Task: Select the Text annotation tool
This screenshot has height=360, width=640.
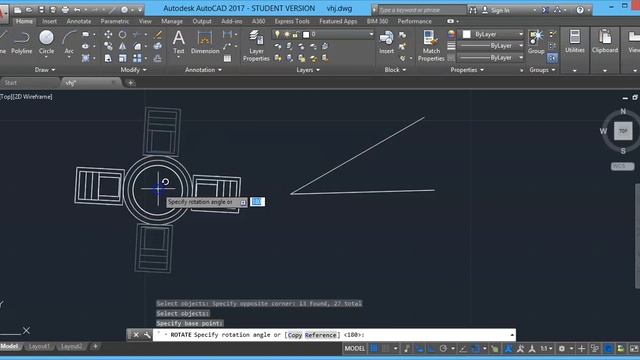Action: 178,42
